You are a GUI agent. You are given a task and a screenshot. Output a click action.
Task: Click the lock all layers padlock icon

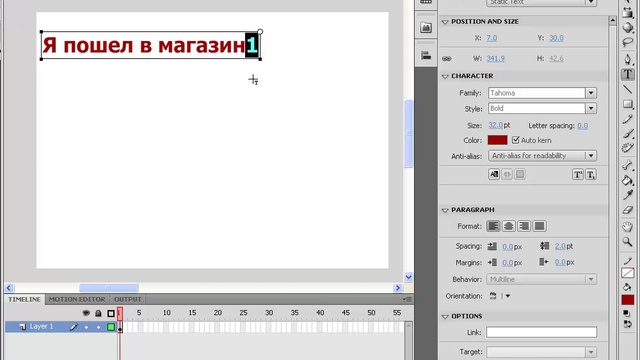pos(98,313)
